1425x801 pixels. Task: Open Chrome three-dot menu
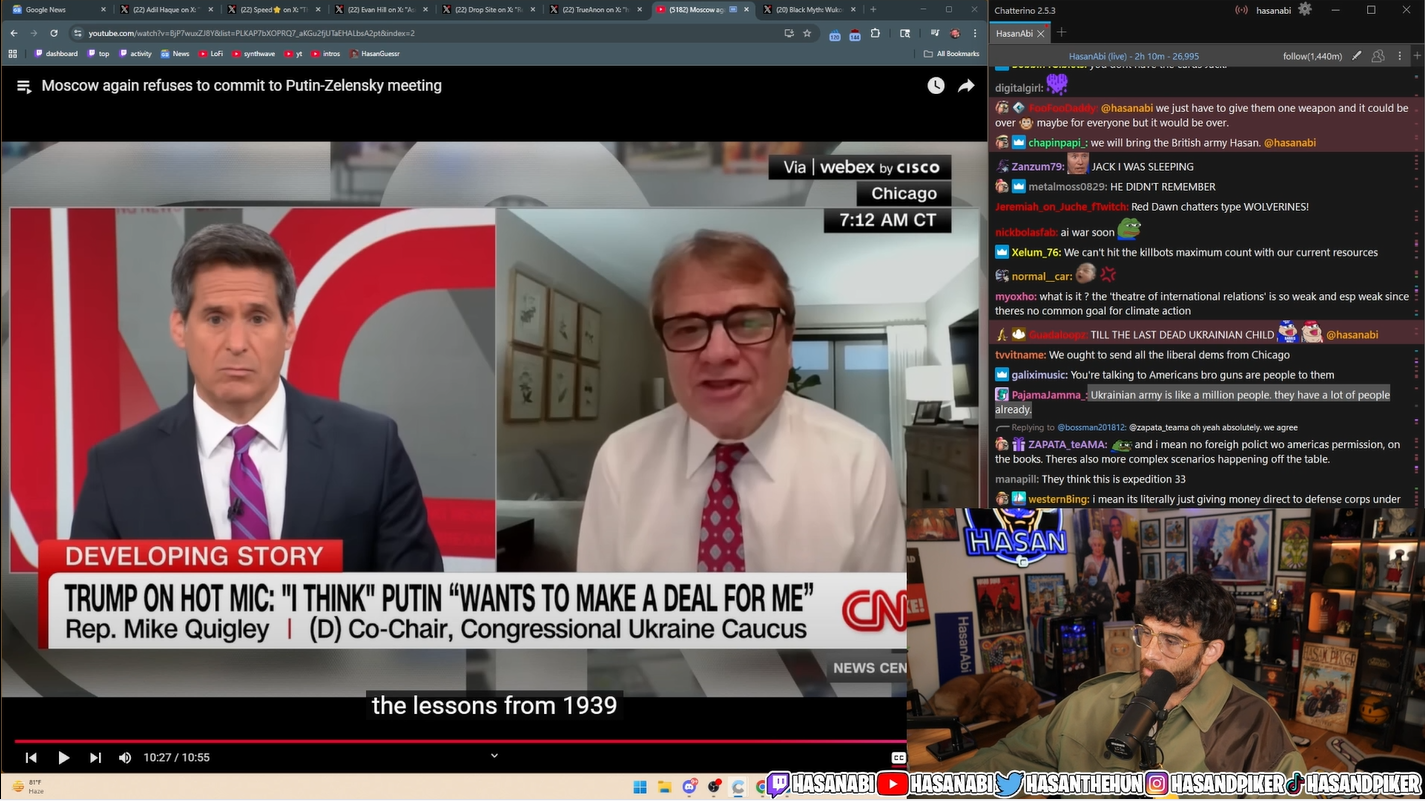pyautogui.click(x=975, y=33)
